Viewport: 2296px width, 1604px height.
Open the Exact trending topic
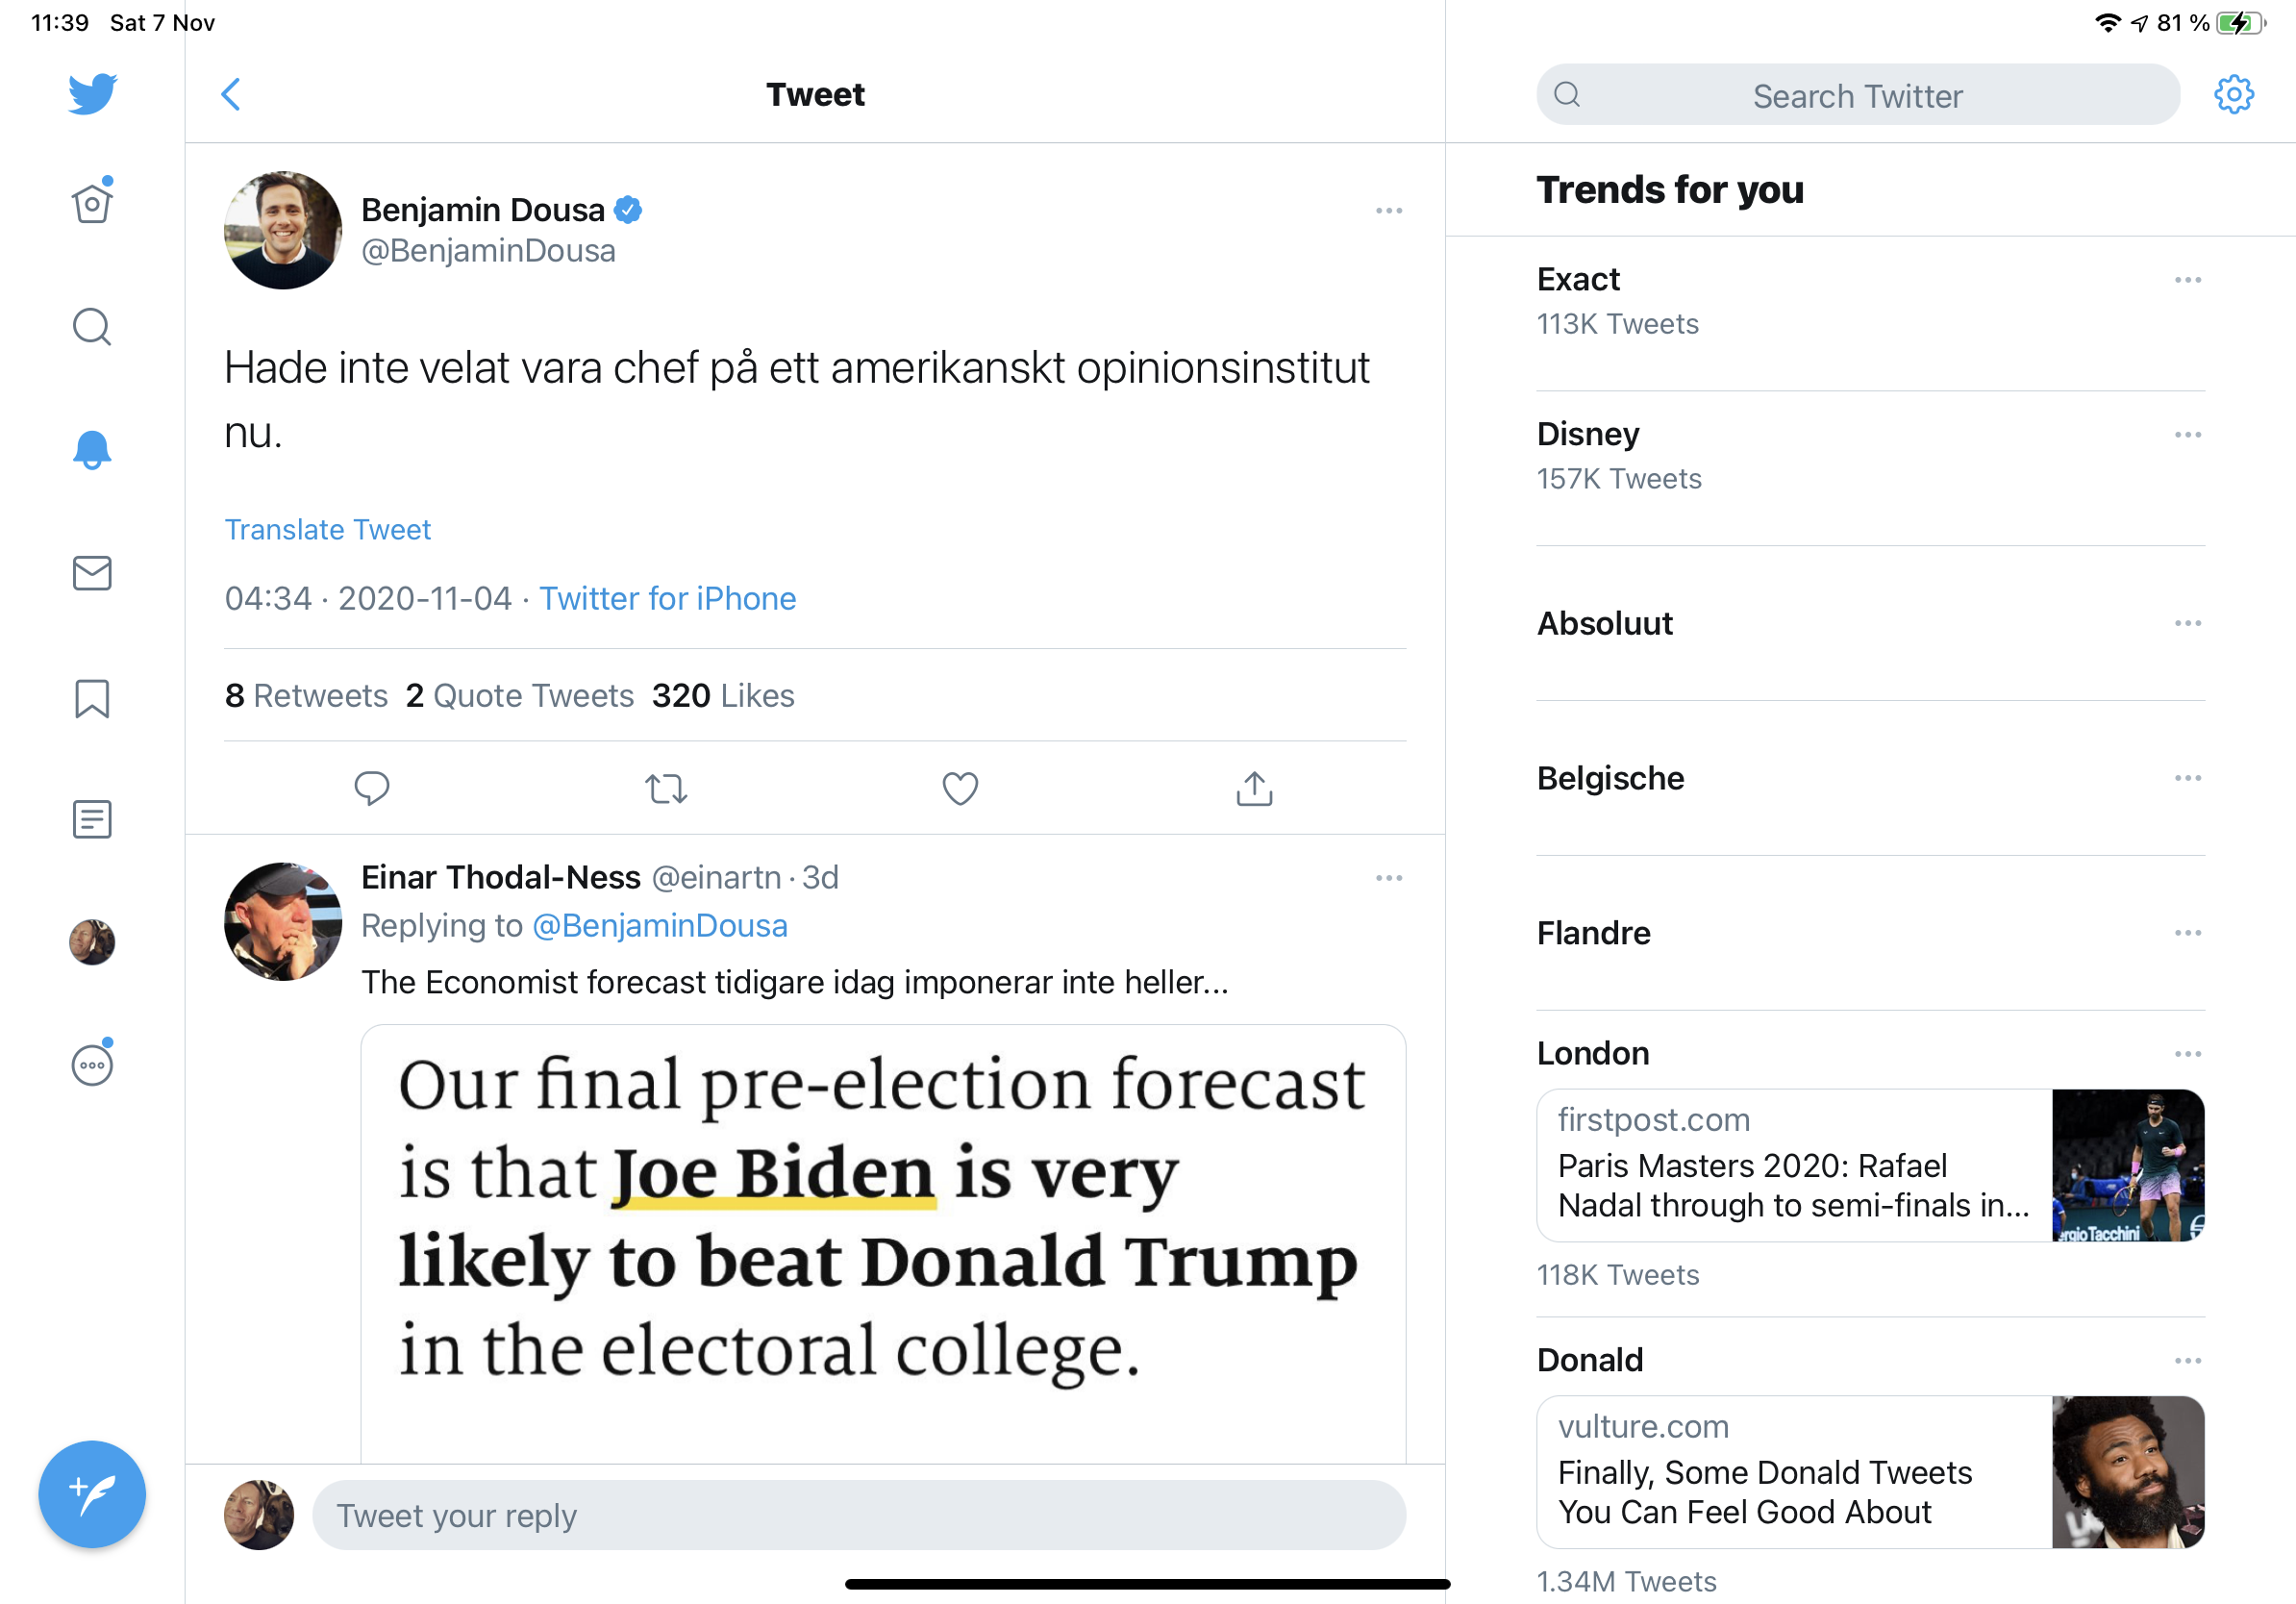[x=1578, y=280]
